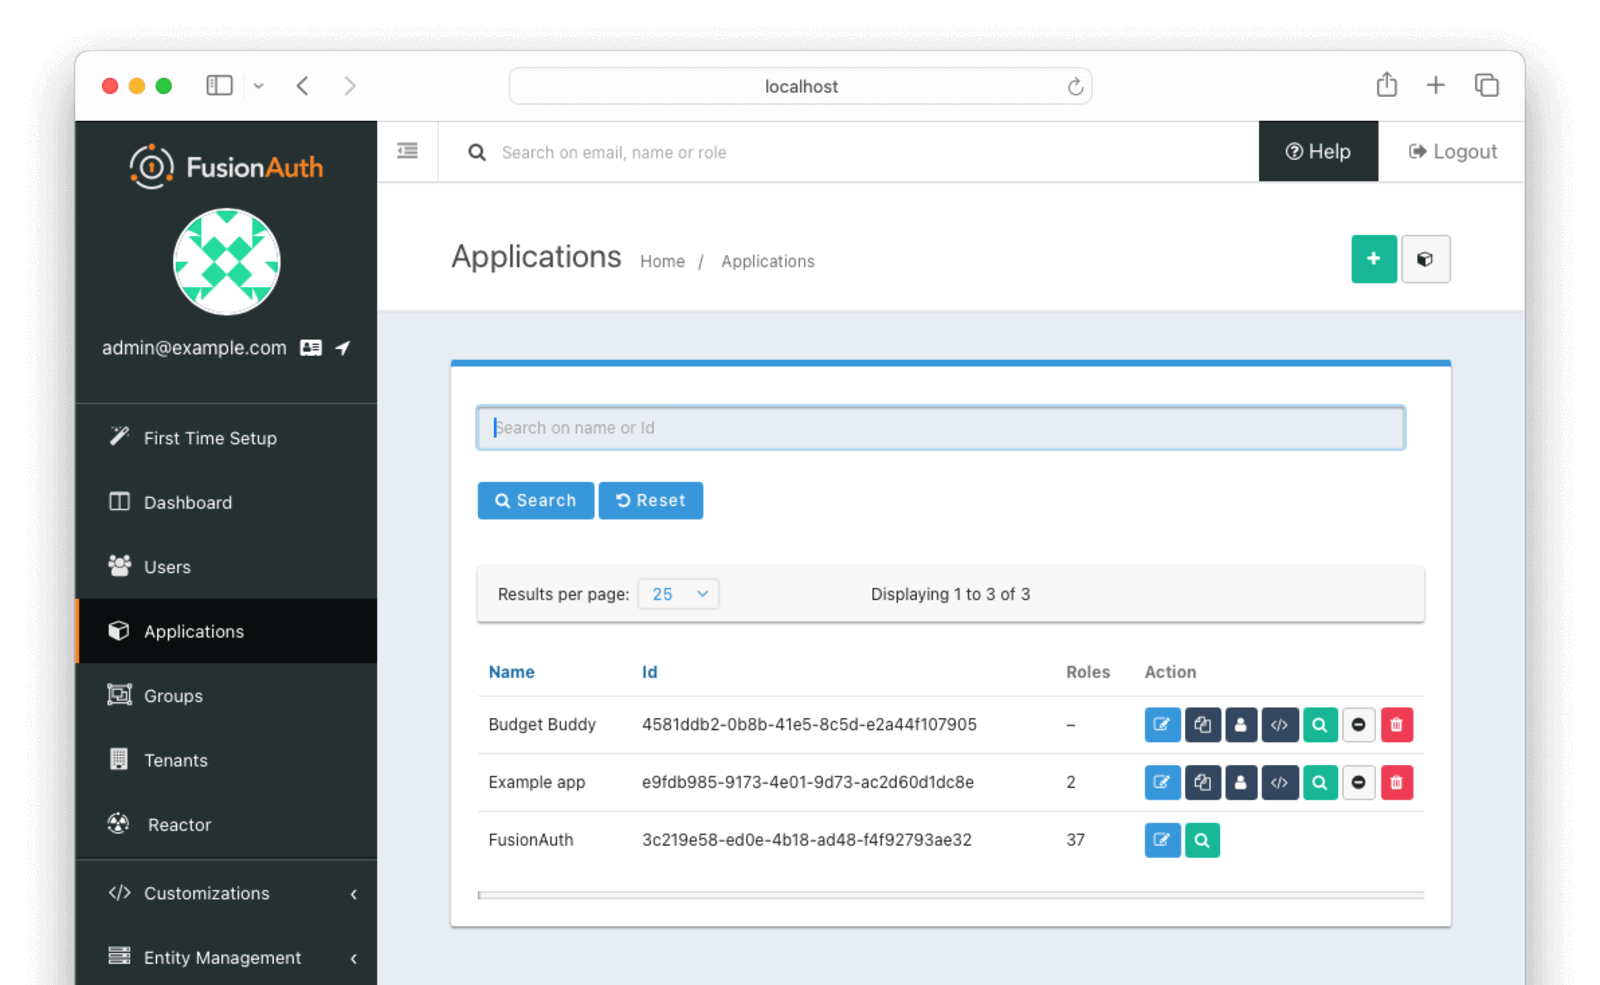Open Groups in sidebar

[227, 696]
